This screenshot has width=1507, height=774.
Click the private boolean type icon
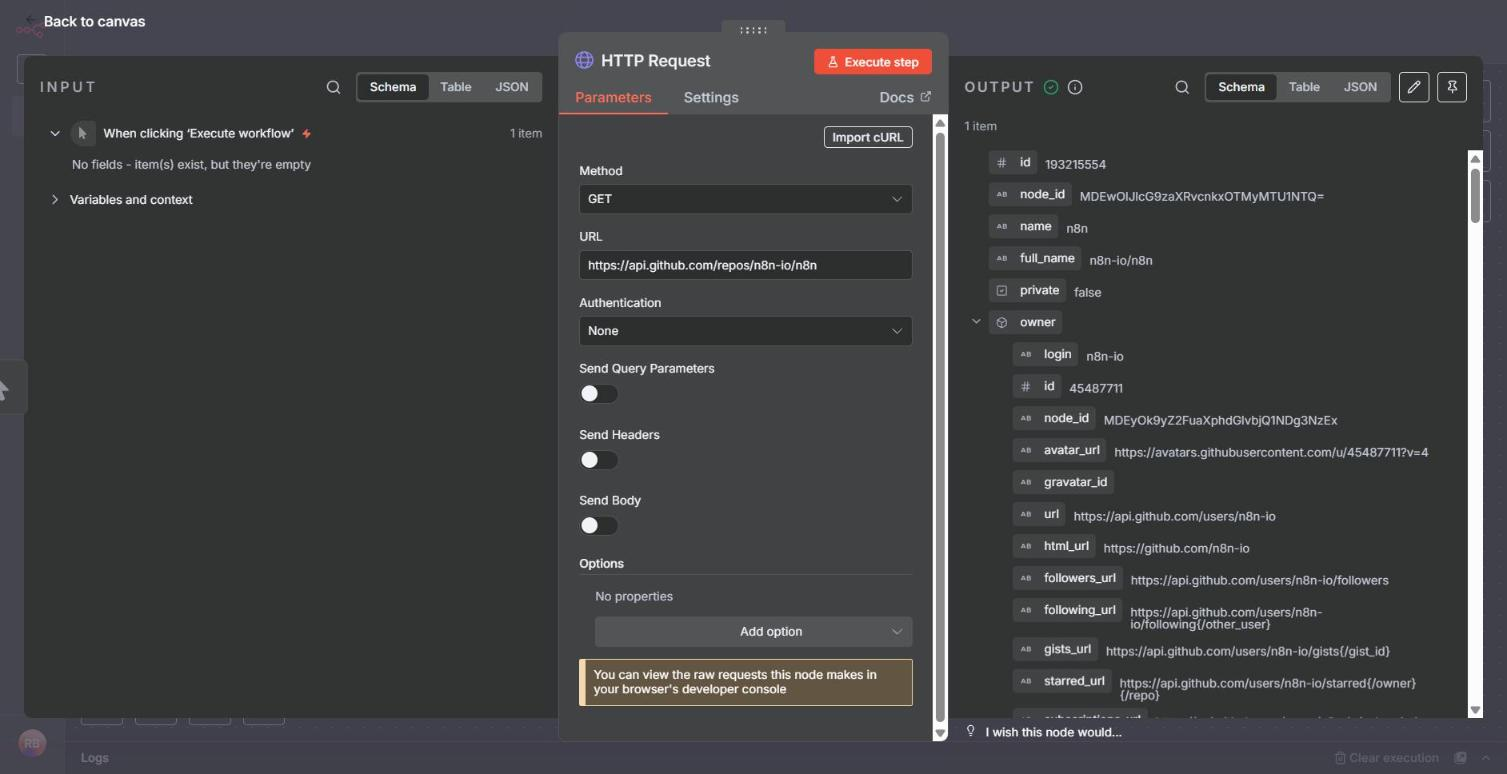pos(1002,290)
